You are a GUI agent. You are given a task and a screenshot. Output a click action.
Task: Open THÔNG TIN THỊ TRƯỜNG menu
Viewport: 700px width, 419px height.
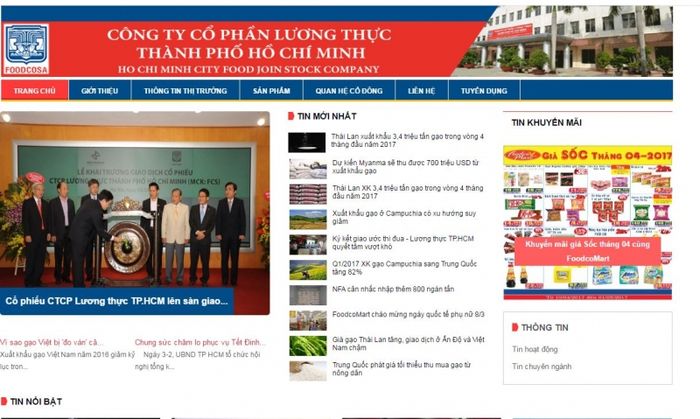coord(185,91)
